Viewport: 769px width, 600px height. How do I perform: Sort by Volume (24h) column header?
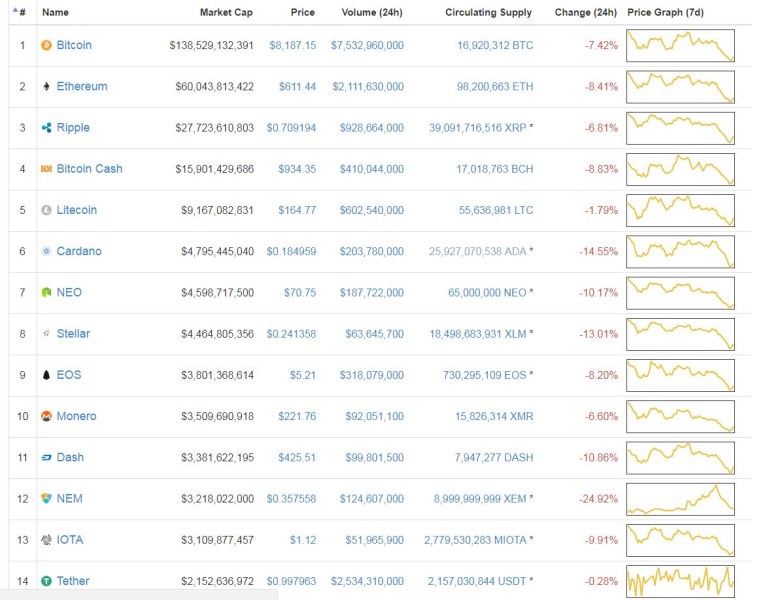pyautogui.click(x=369, y=13)
